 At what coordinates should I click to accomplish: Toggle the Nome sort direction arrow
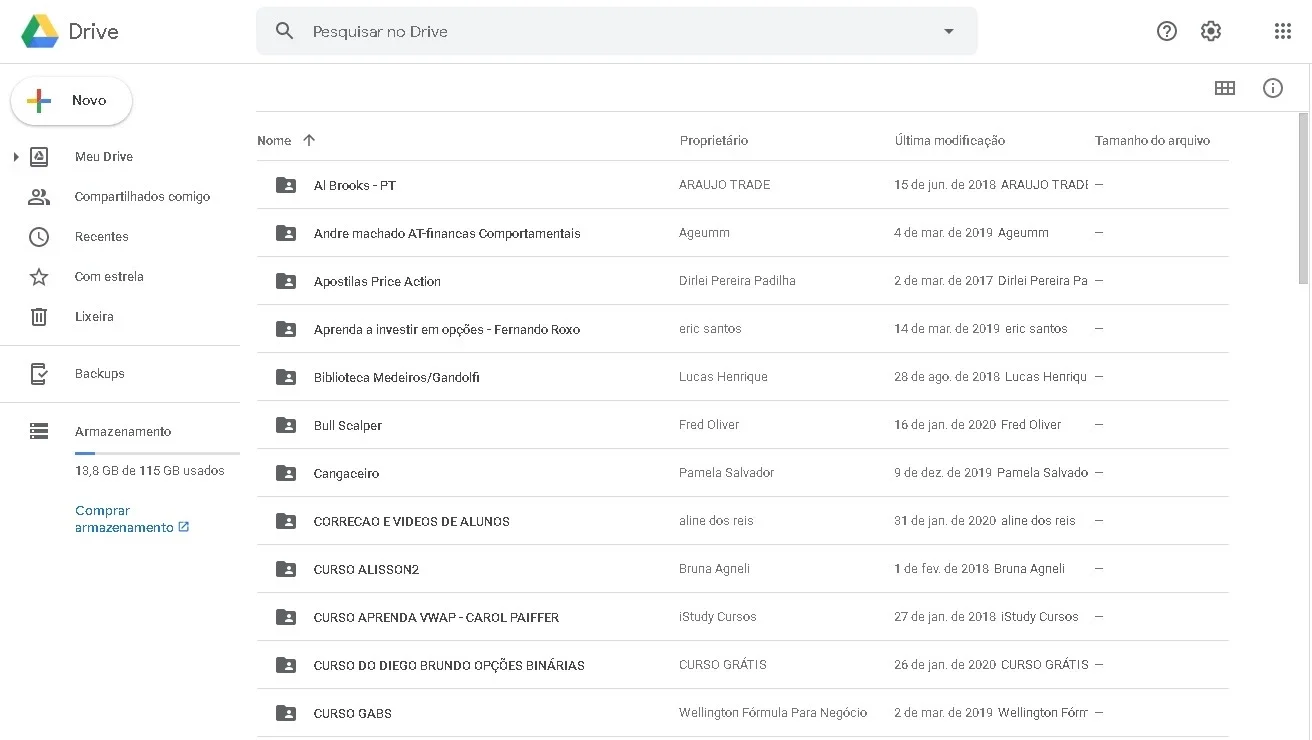click(309, 140)
